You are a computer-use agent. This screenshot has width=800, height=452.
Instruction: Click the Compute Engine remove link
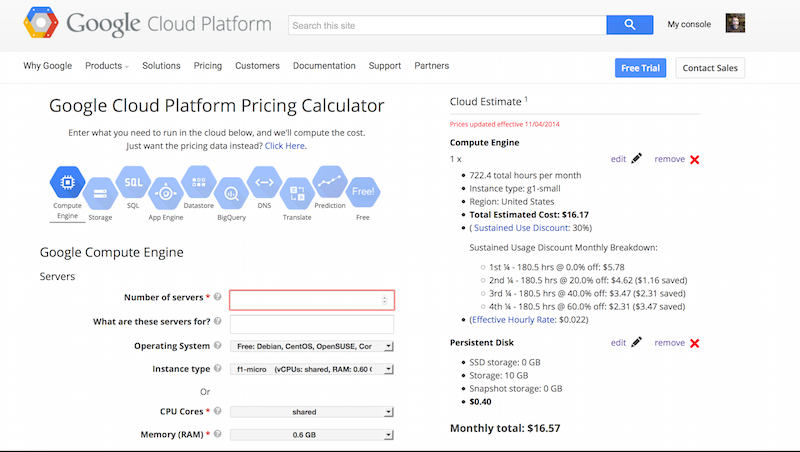[669, 159]
